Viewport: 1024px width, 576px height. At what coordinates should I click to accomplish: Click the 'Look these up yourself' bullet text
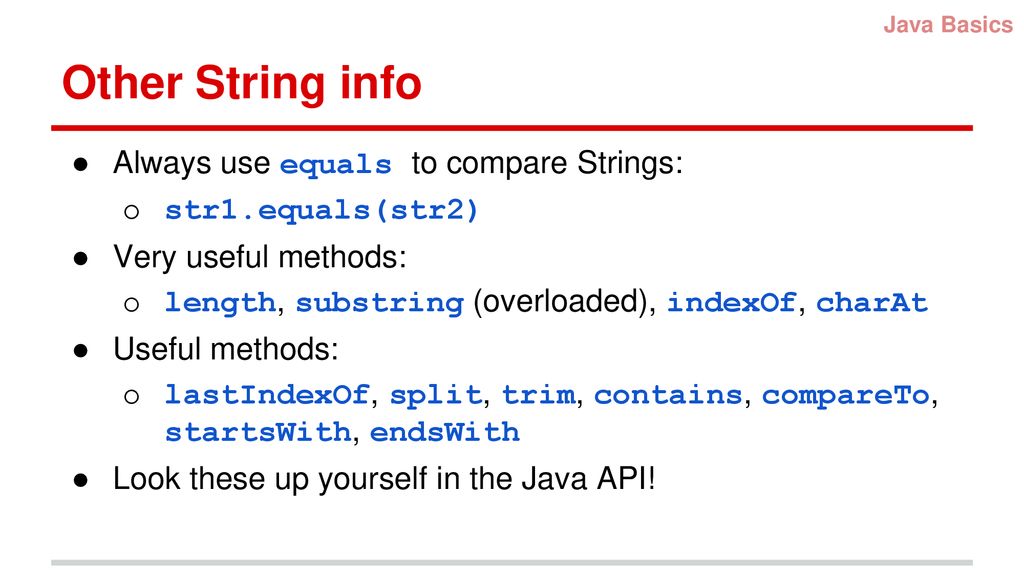pyautogui.click(x=384, y=479)
